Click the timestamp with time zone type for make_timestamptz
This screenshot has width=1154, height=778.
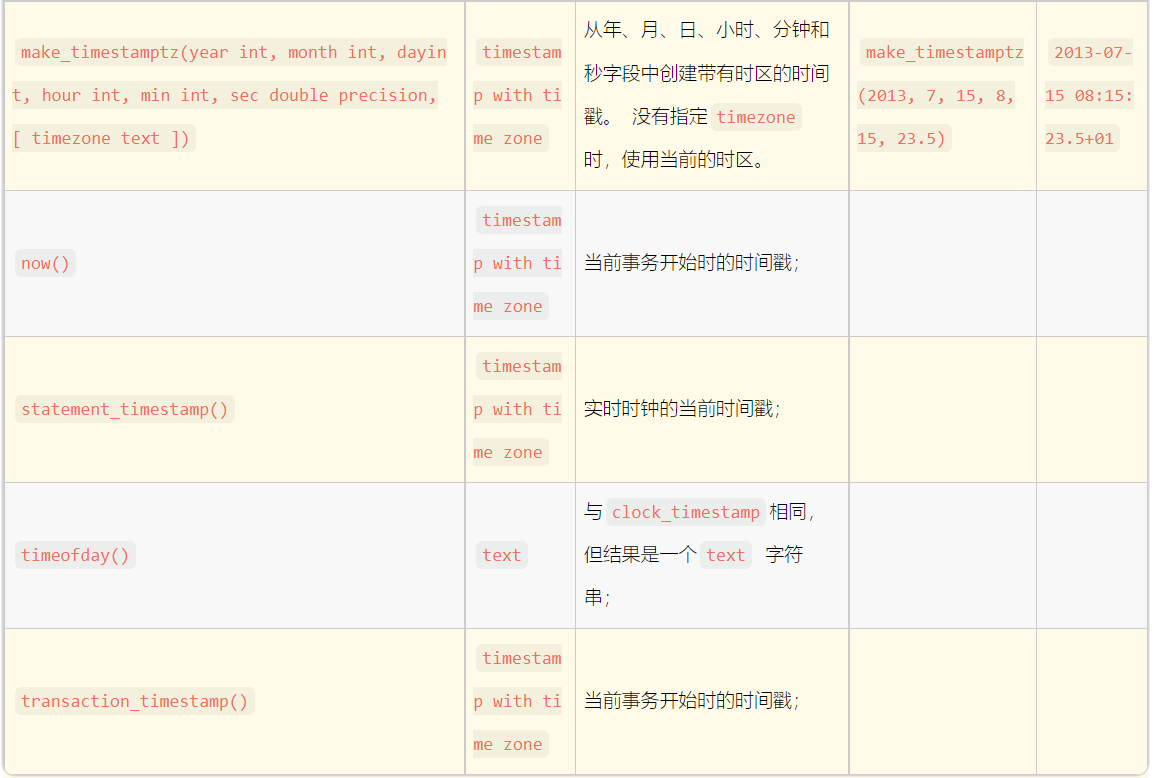point(517,95)
